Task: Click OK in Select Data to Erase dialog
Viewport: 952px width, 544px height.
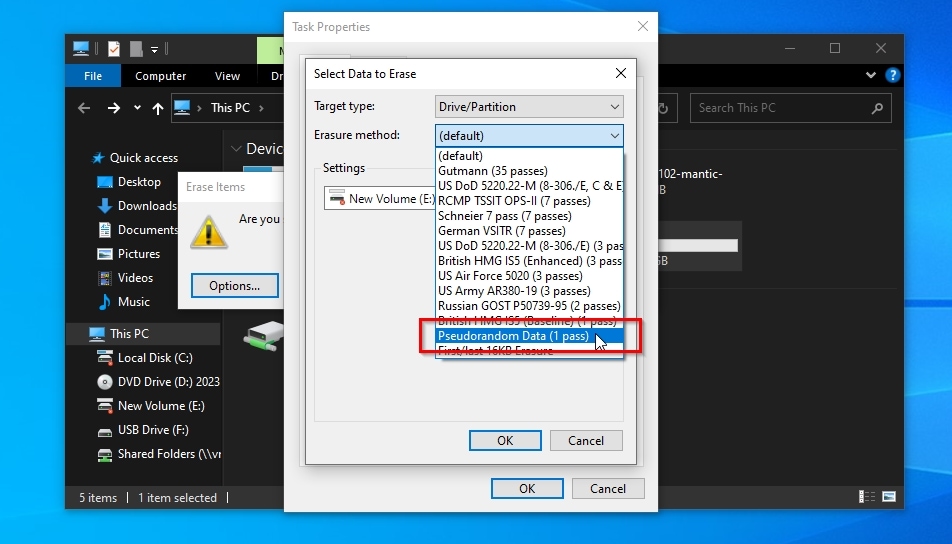Action: [505, 441]
